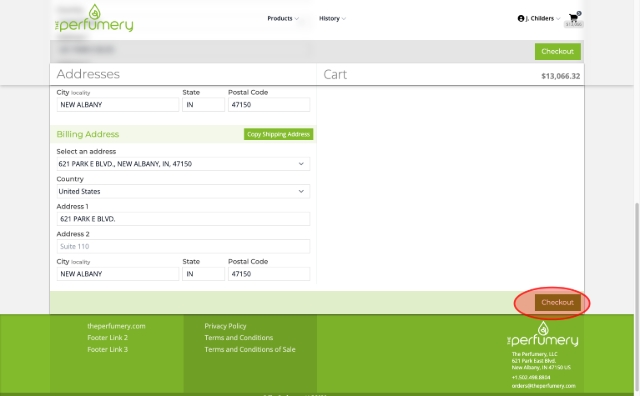Click The Perfumery logo in the header
The image size is (640, 396).
click(x=94, y=18)
